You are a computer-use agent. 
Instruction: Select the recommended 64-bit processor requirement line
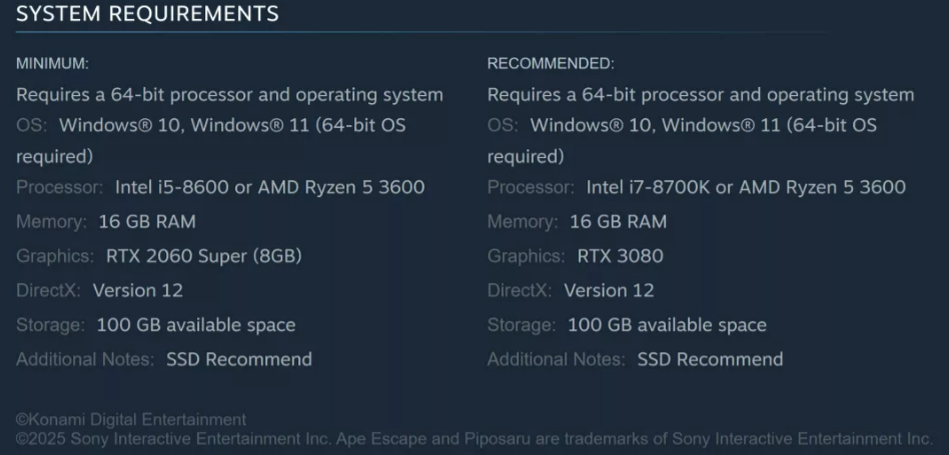point(700,95)
